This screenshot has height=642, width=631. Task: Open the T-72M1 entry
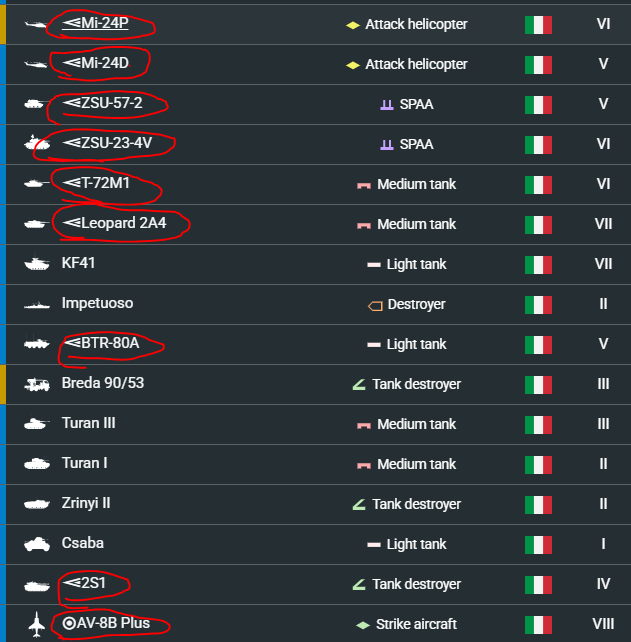96,183
